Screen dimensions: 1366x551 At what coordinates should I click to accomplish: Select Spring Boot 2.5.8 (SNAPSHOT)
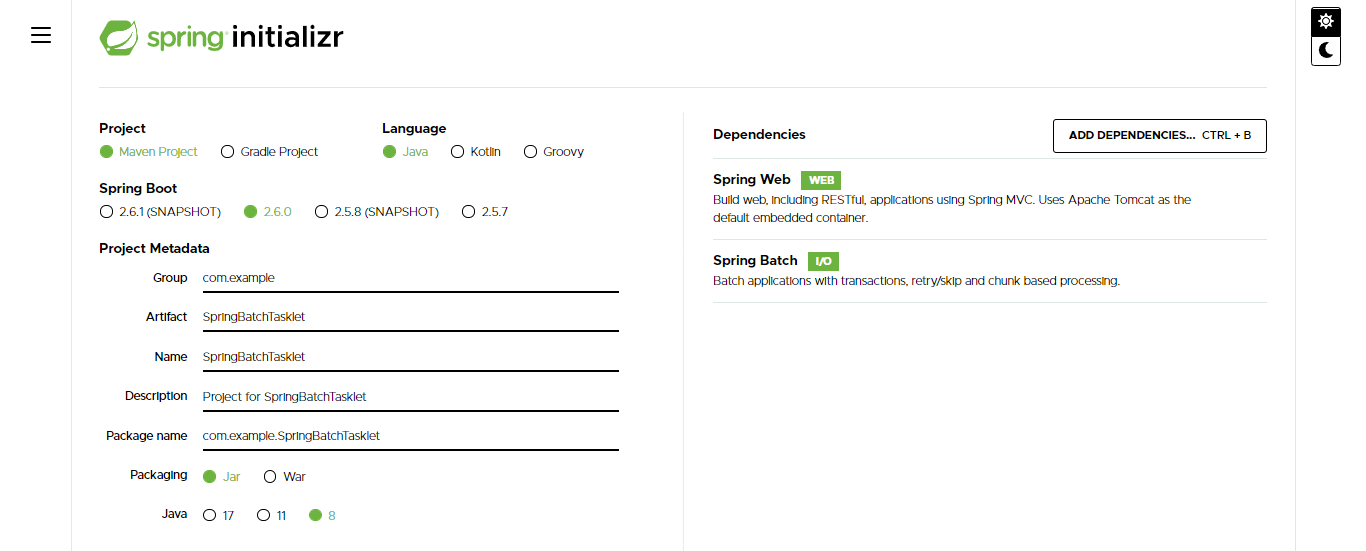click(376, 212)
